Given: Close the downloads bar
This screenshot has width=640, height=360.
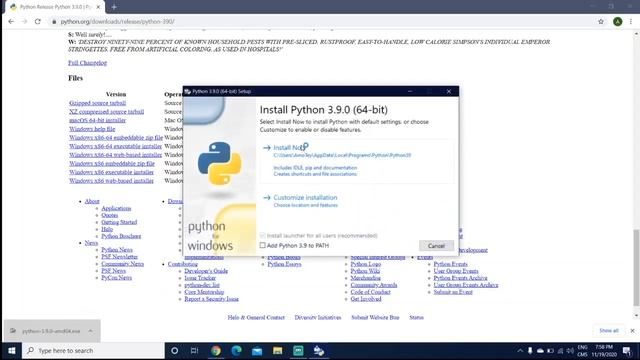Looking at the screenshot, I should [632, 331].
